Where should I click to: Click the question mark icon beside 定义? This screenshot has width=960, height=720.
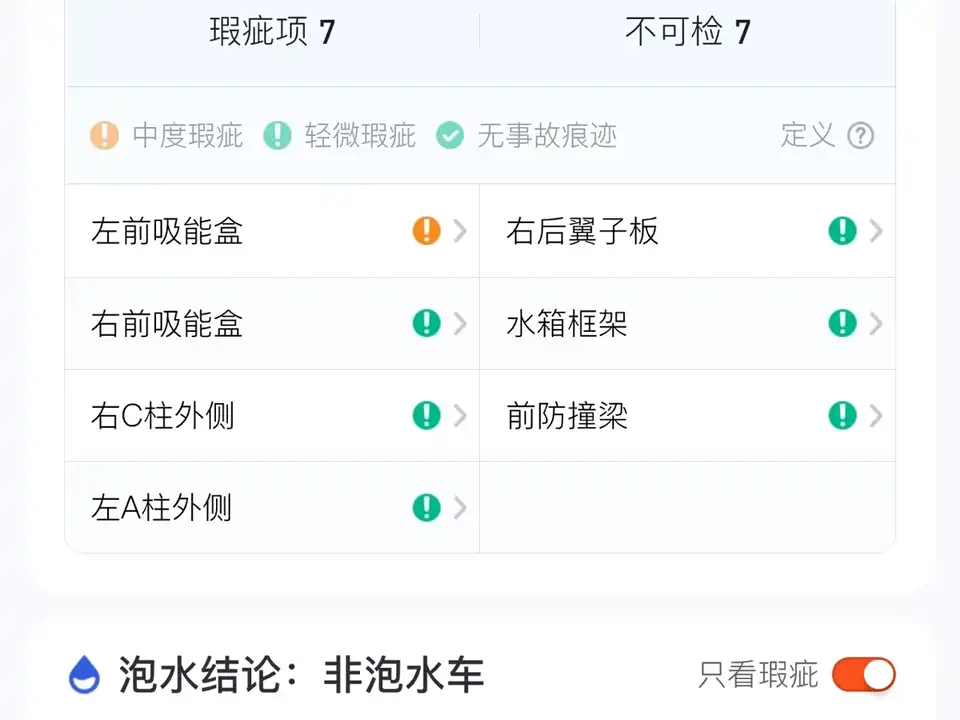(861, 136)
